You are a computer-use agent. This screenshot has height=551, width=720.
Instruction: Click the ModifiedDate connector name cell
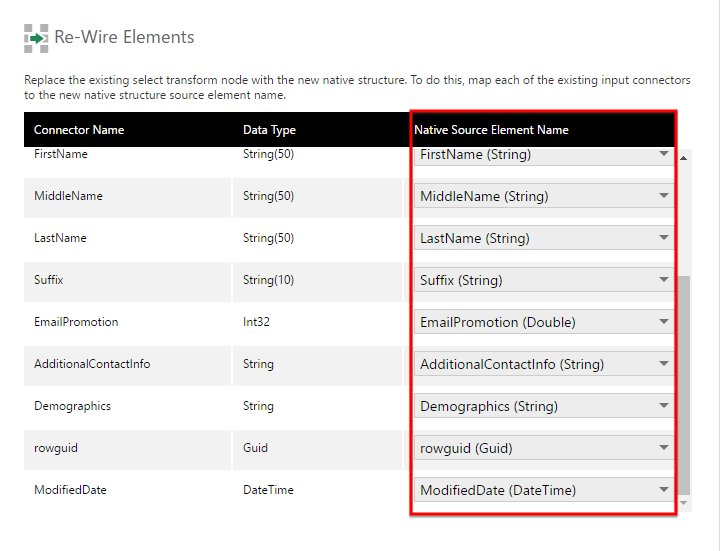pyautogui.click(x=70, y=491)
